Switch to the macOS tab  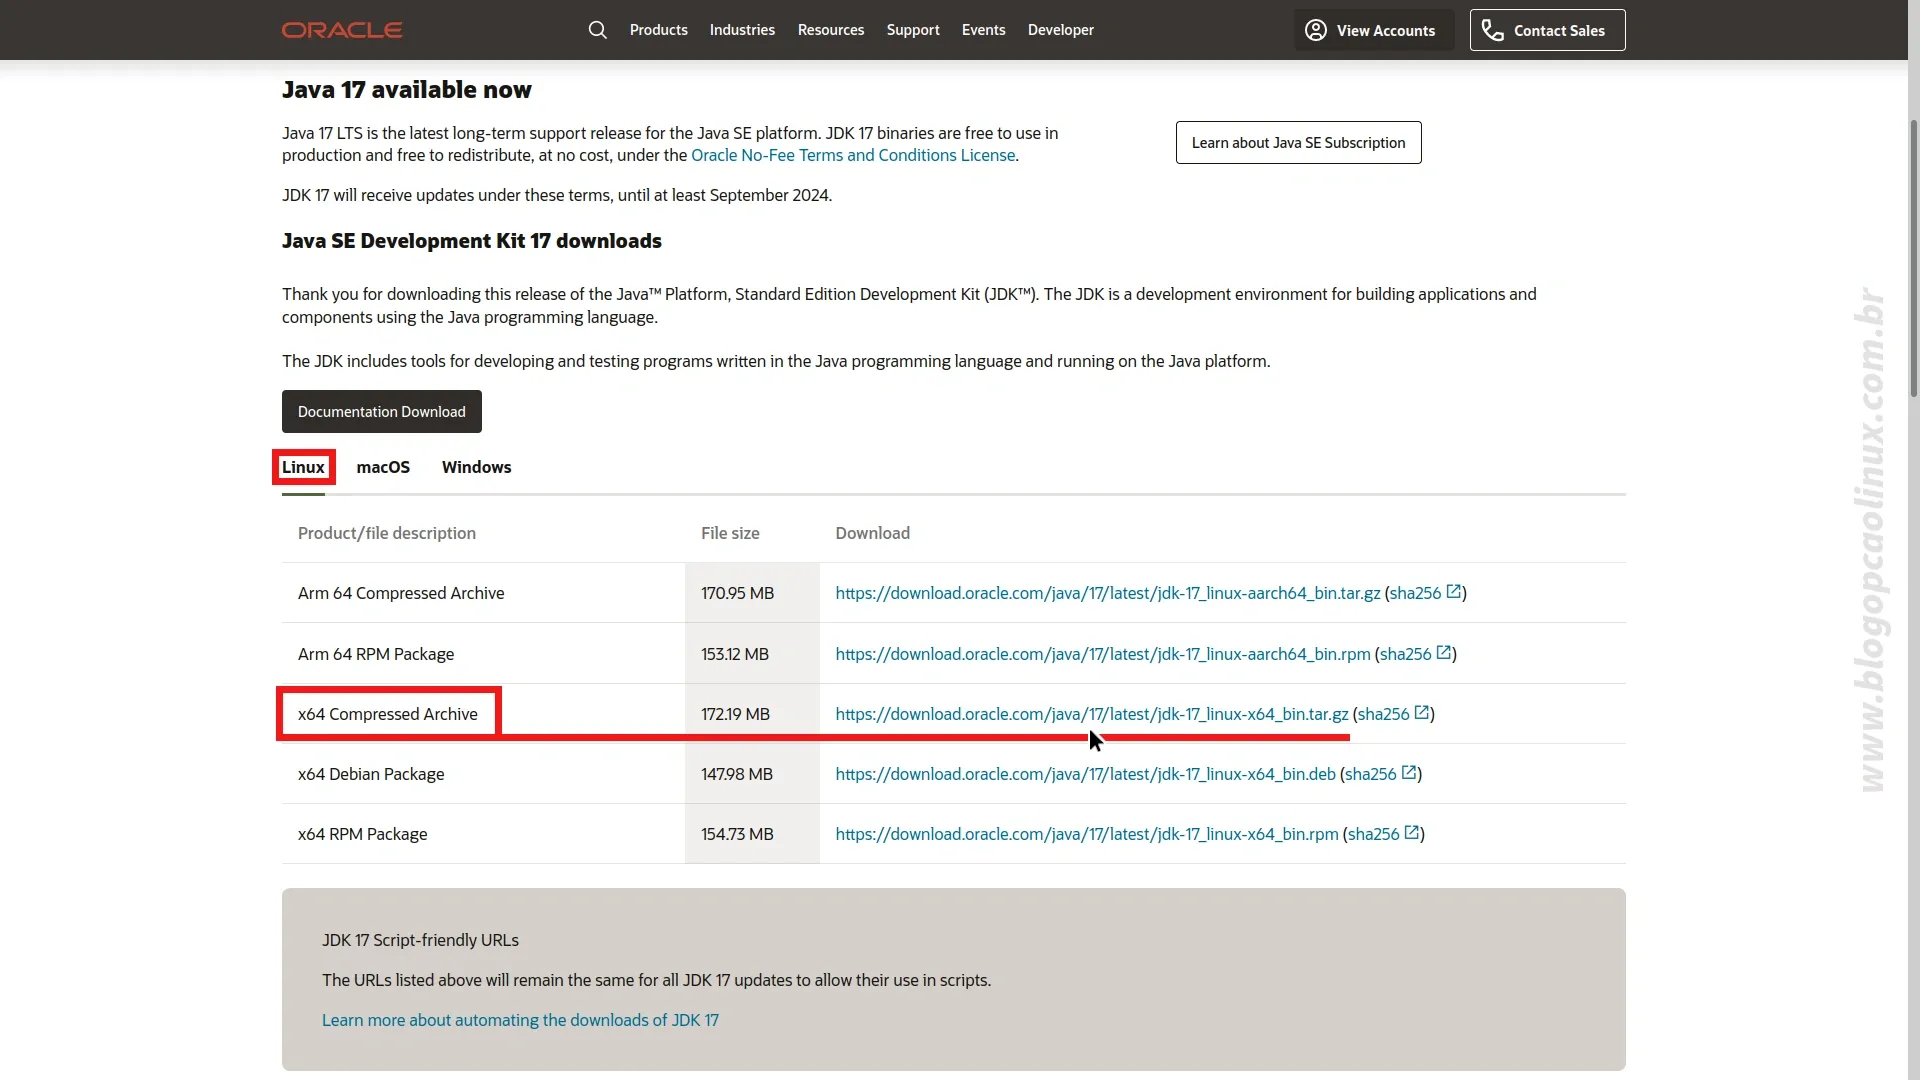[x=383, y=466]
